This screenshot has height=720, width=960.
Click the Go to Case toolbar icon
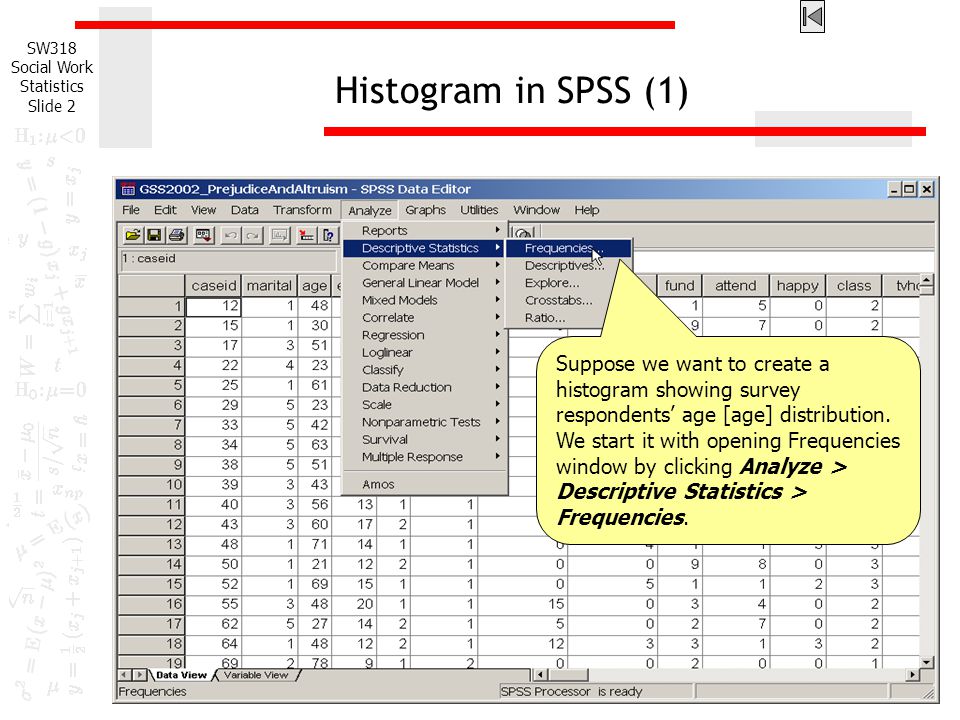(306, 235)
